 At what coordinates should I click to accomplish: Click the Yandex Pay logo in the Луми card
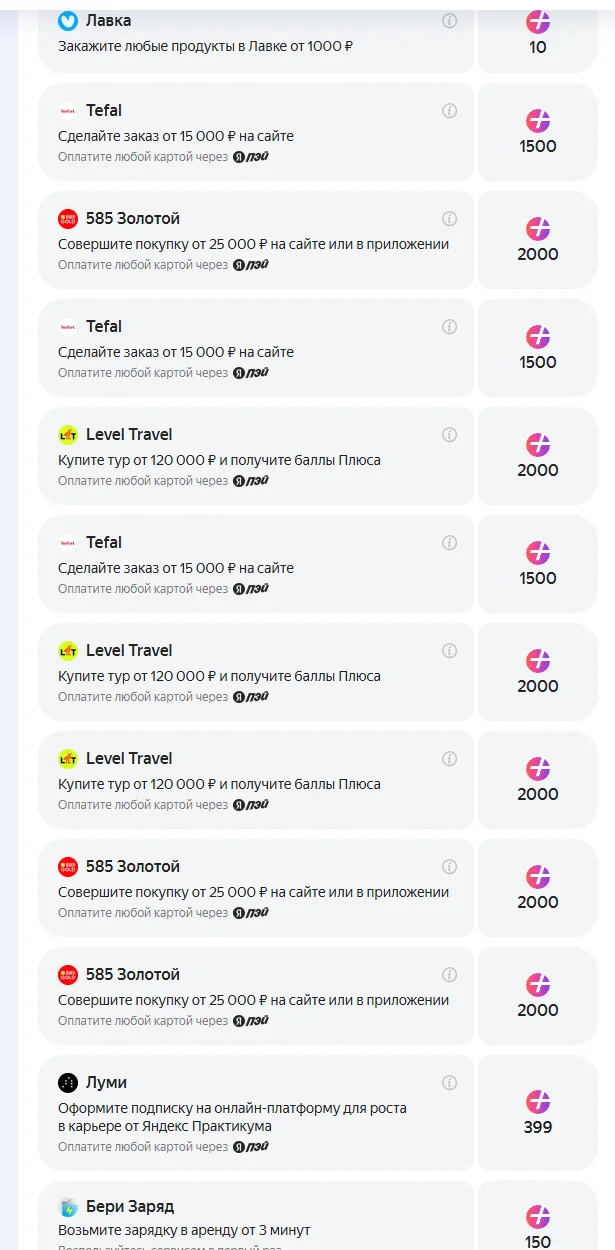tap(251, 1147)
